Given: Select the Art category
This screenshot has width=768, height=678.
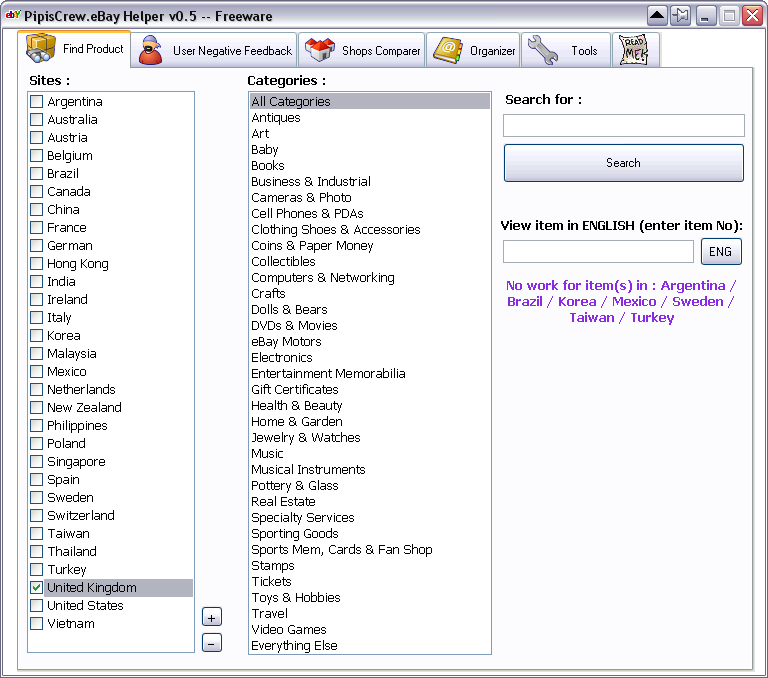Looking at the screenshot, I should coord(370,133).
